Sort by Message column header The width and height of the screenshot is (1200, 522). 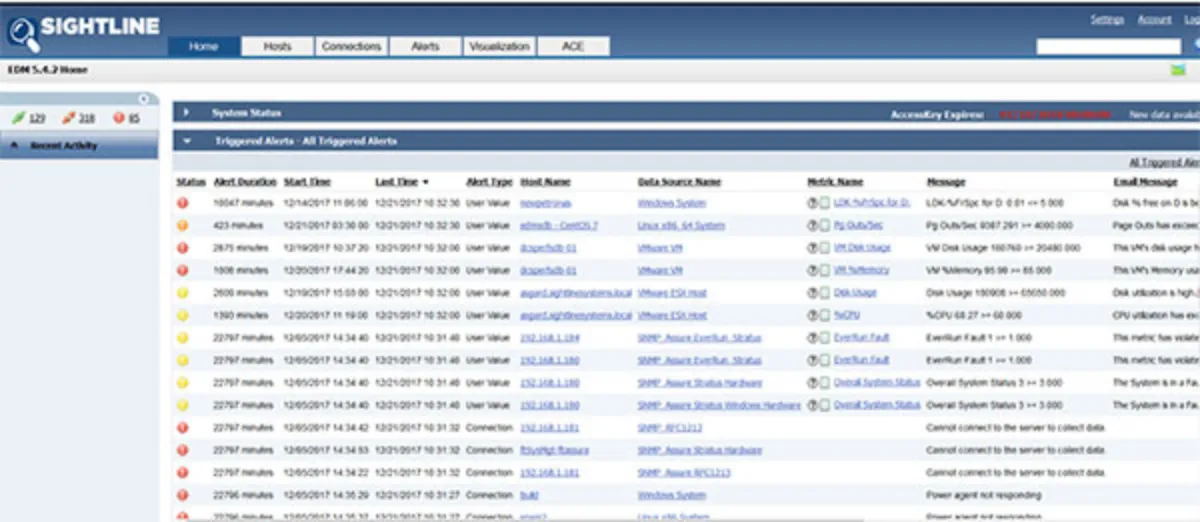point(946,182)
